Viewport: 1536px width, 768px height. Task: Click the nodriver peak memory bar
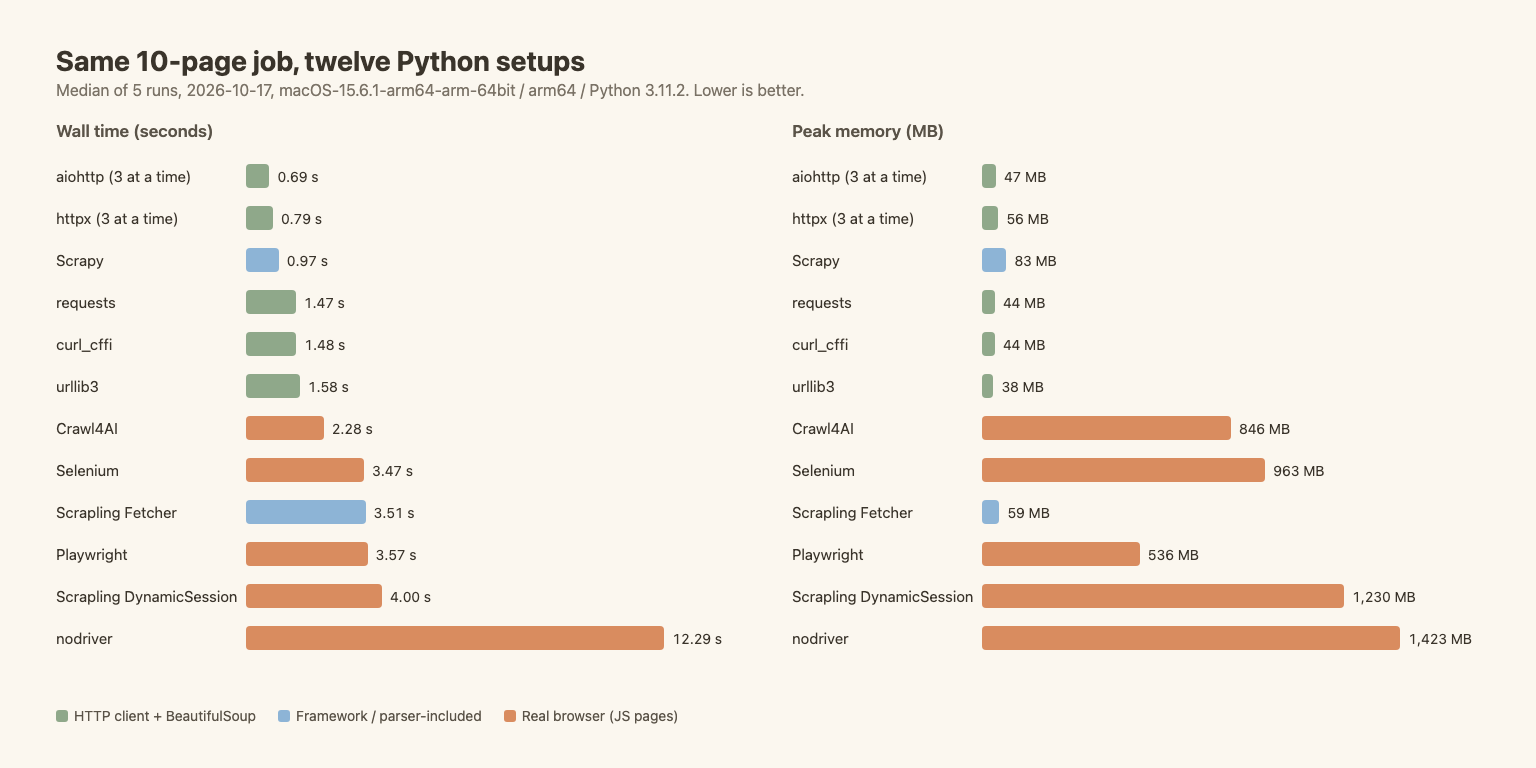1191,638
